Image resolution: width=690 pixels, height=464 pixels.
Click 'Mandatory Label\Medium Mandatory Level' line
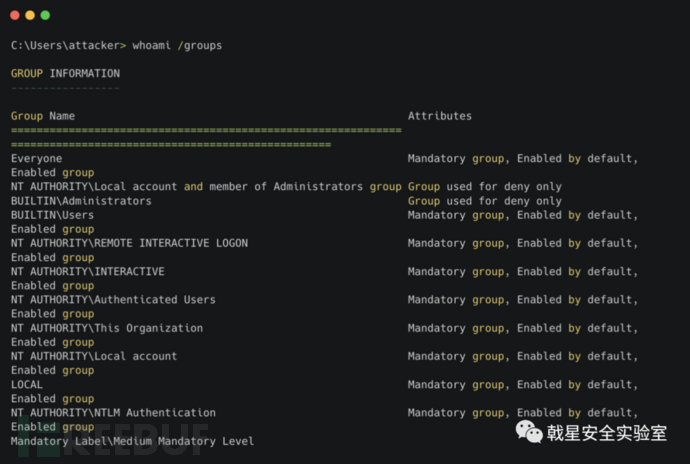pos(132,441)
